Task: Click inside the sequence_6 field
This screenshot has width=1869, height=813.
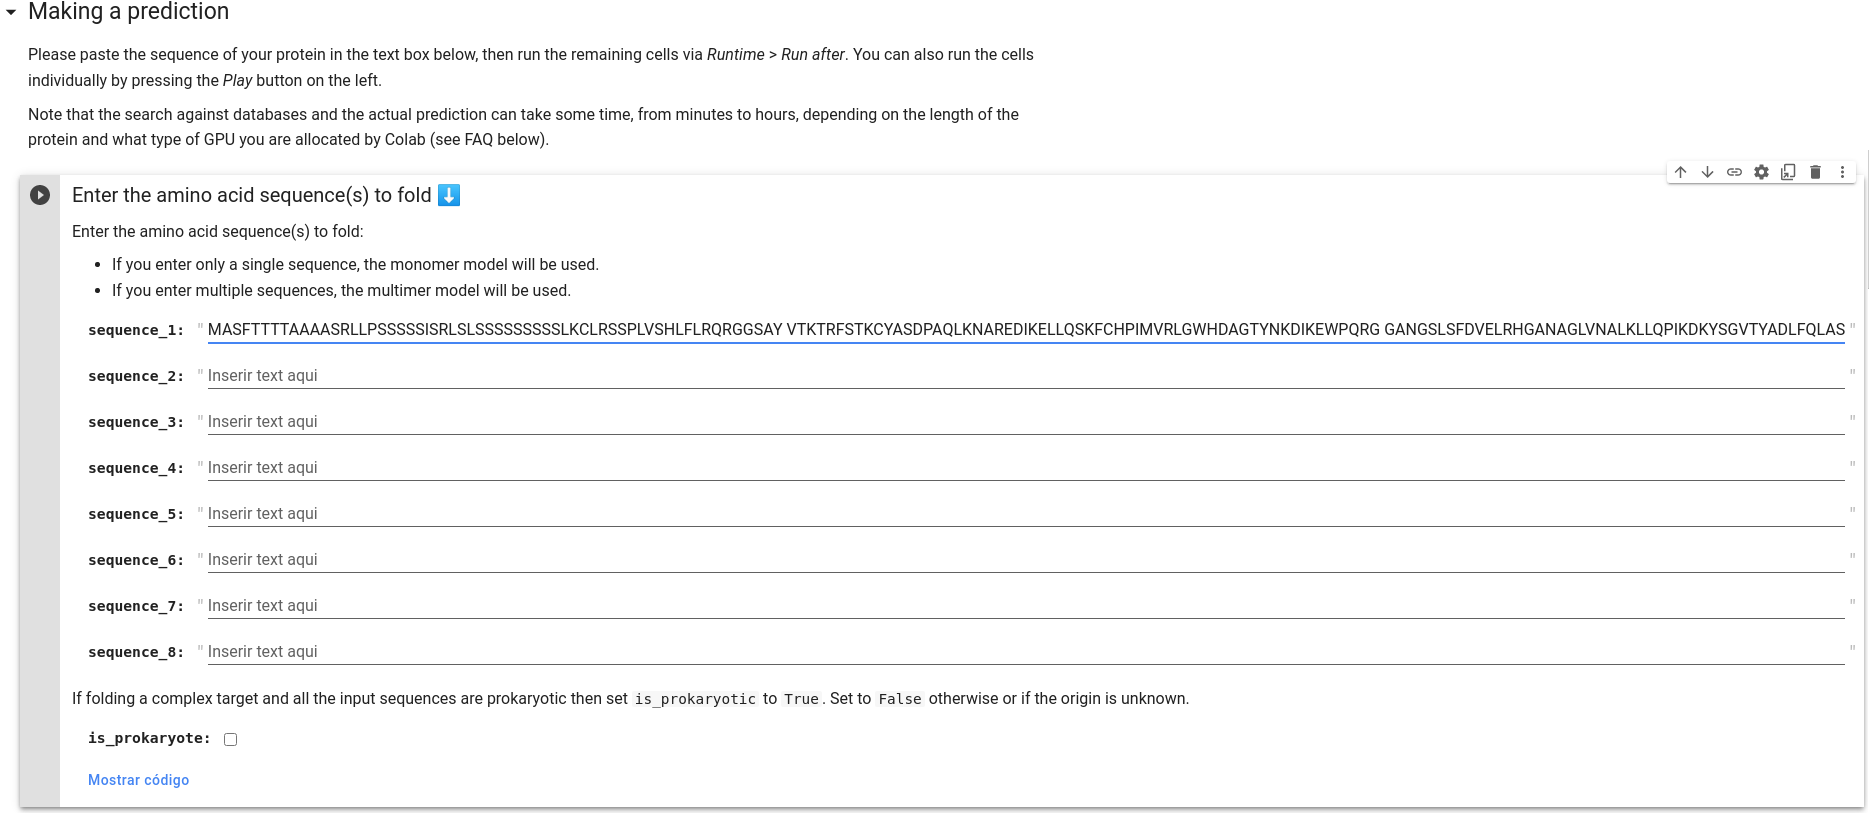Action: (1026, 560)
